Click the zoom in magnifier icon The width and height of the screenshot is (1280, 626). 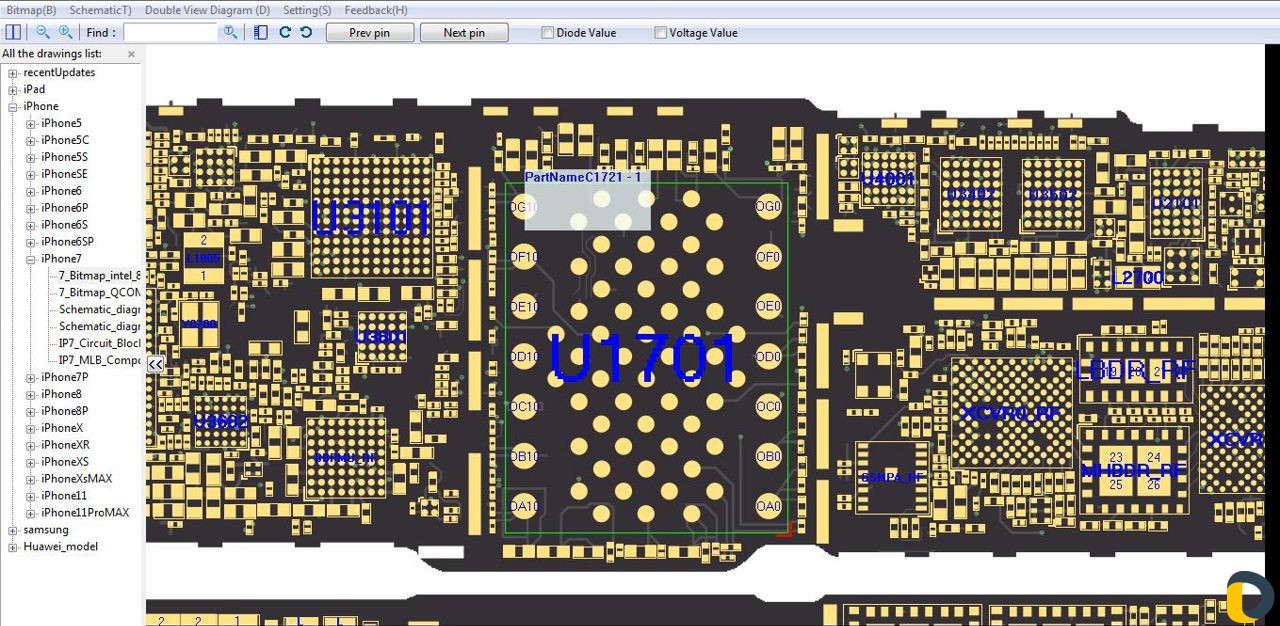tap(66, 32)
